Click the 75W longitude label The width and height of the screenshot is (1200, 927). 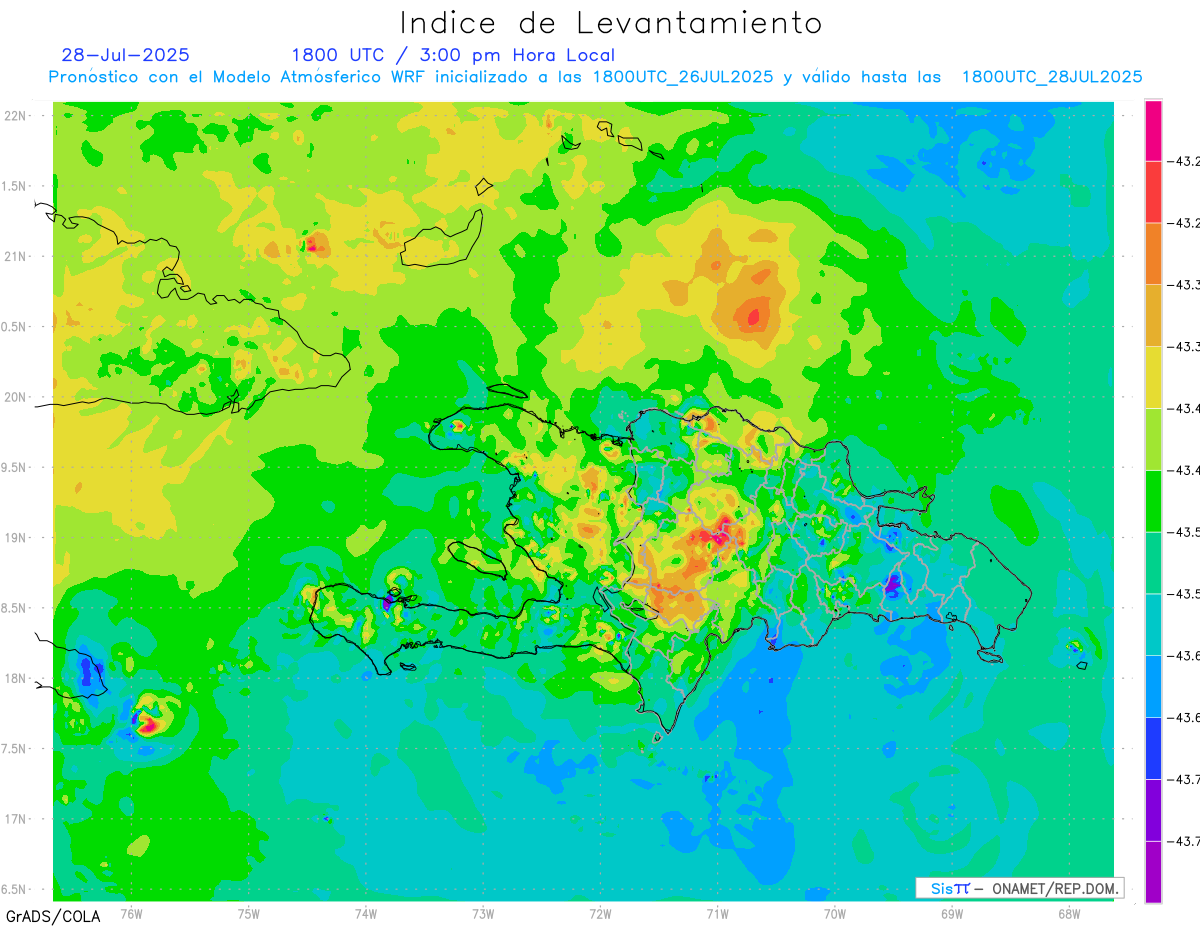coord(249,913)
